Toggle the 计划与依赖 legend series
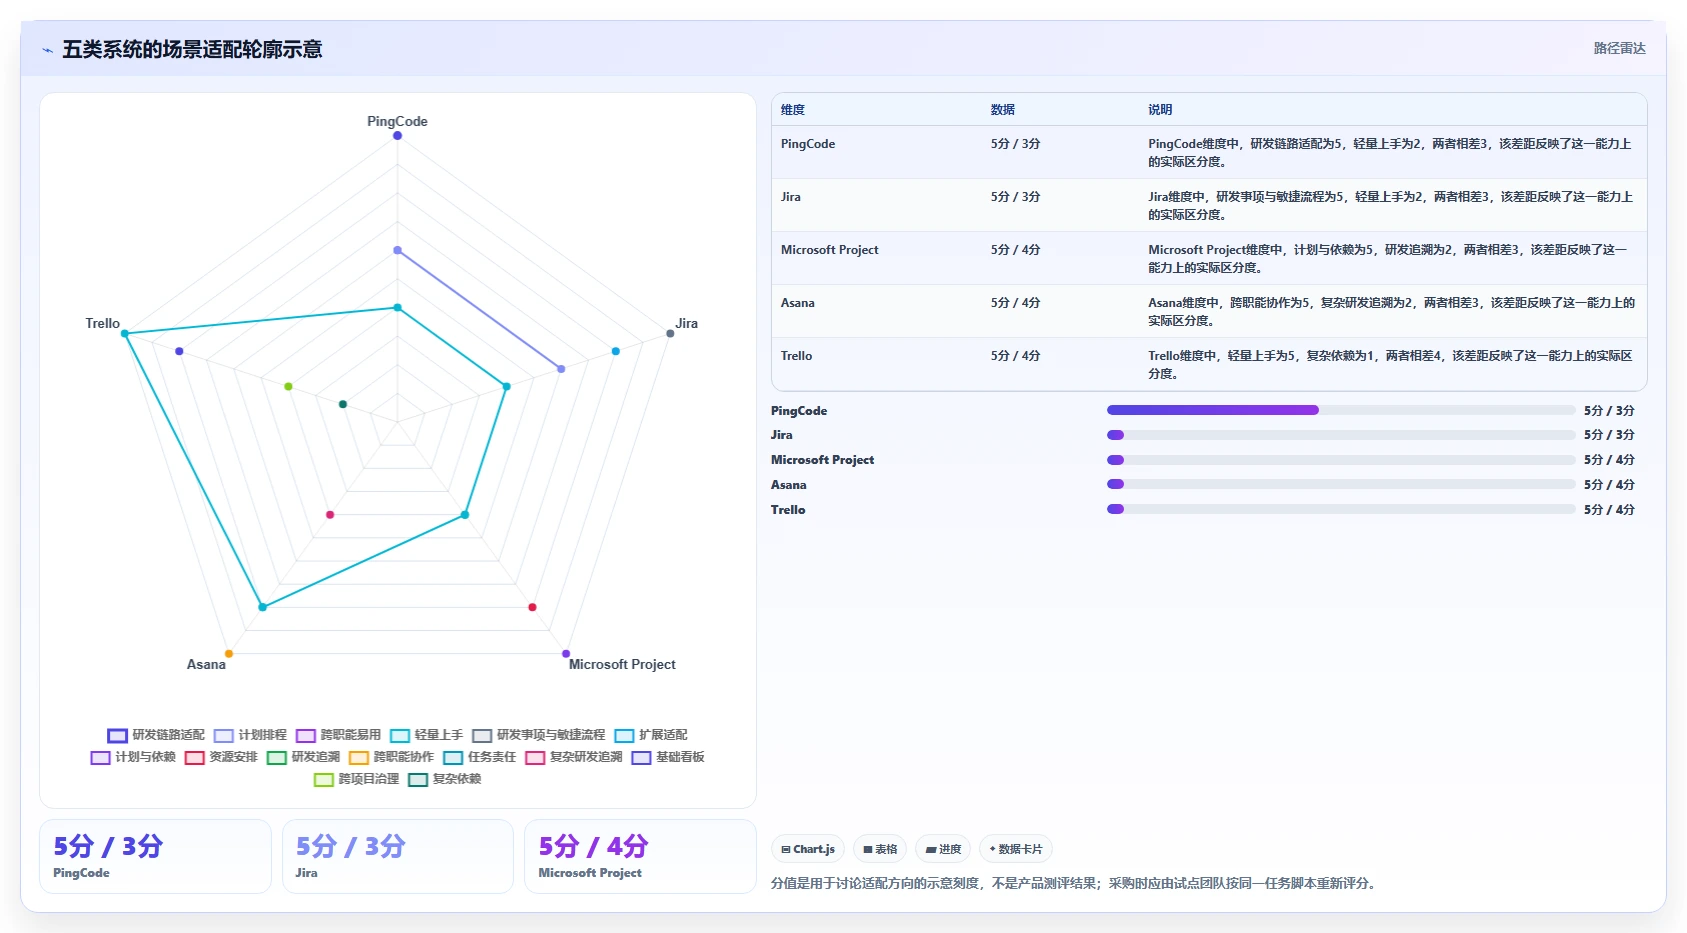 133,757
